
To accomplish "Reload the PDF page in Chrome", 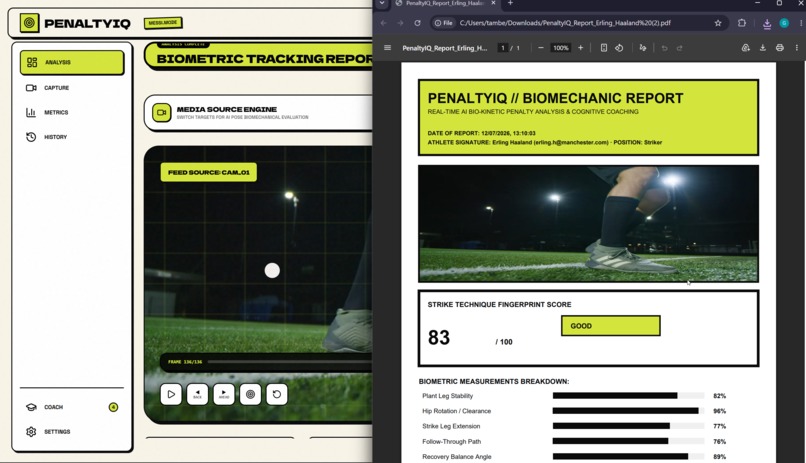I will click(x=417, y=23).
